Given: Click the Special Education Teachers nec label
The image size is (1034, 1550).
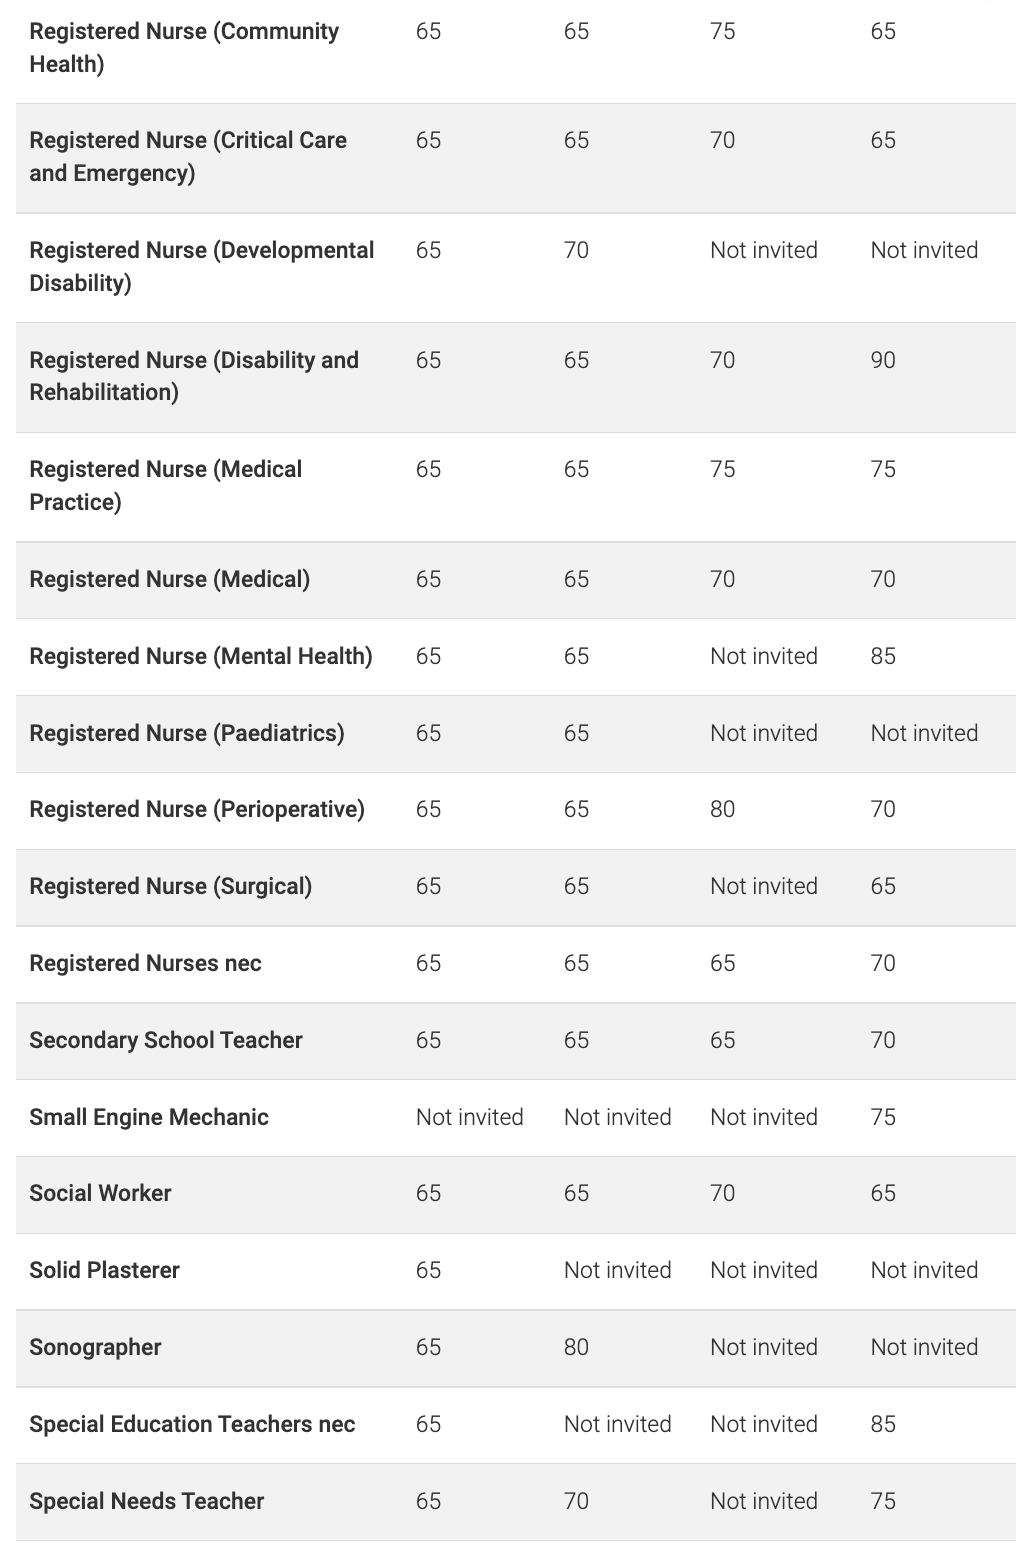Looking at the screenshot, I should (193, 1425).
